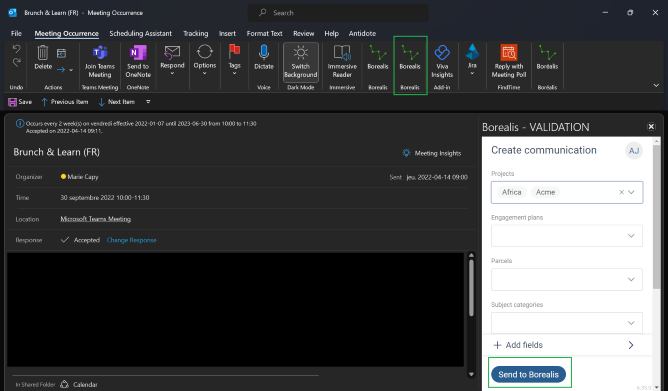Click the Undo arrow icon

click(16, 49)
